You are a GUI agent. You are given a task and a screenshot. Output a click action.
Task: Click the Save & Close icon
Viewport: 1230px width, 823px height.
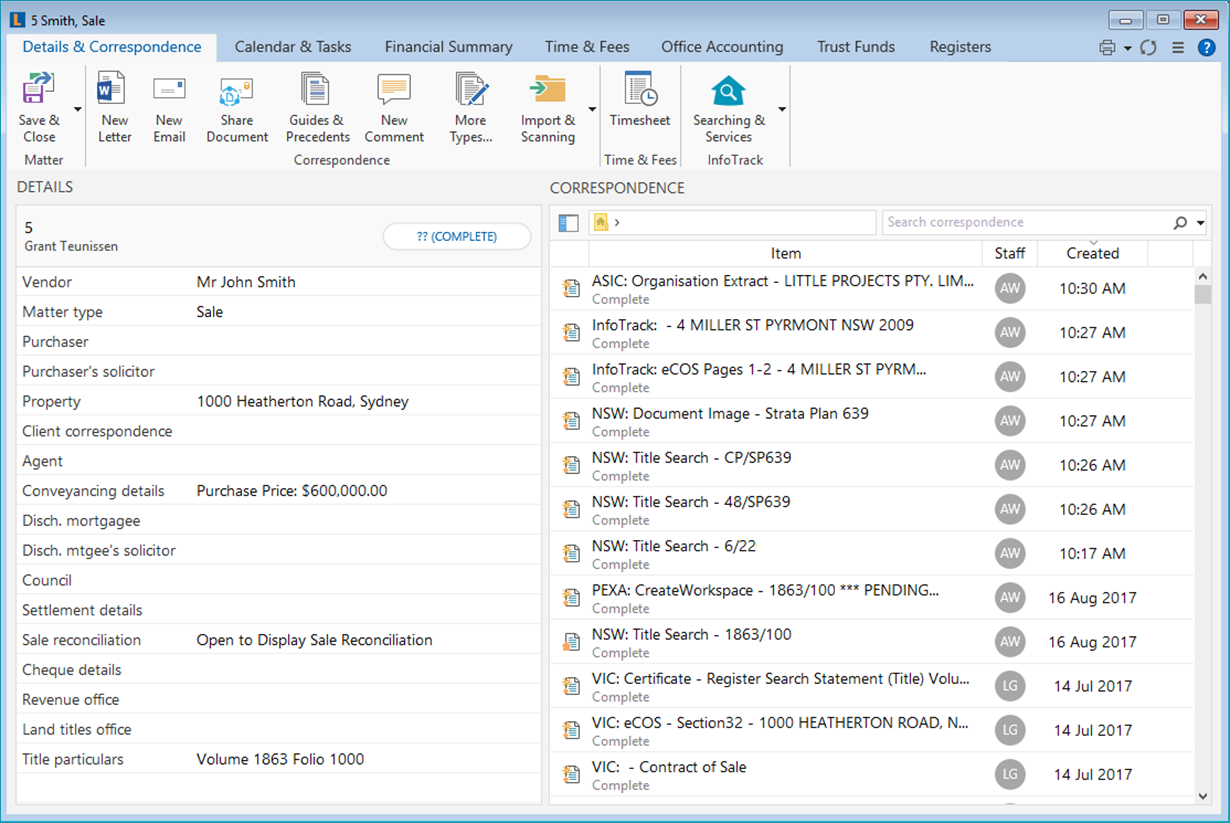(x=39, y=90)
